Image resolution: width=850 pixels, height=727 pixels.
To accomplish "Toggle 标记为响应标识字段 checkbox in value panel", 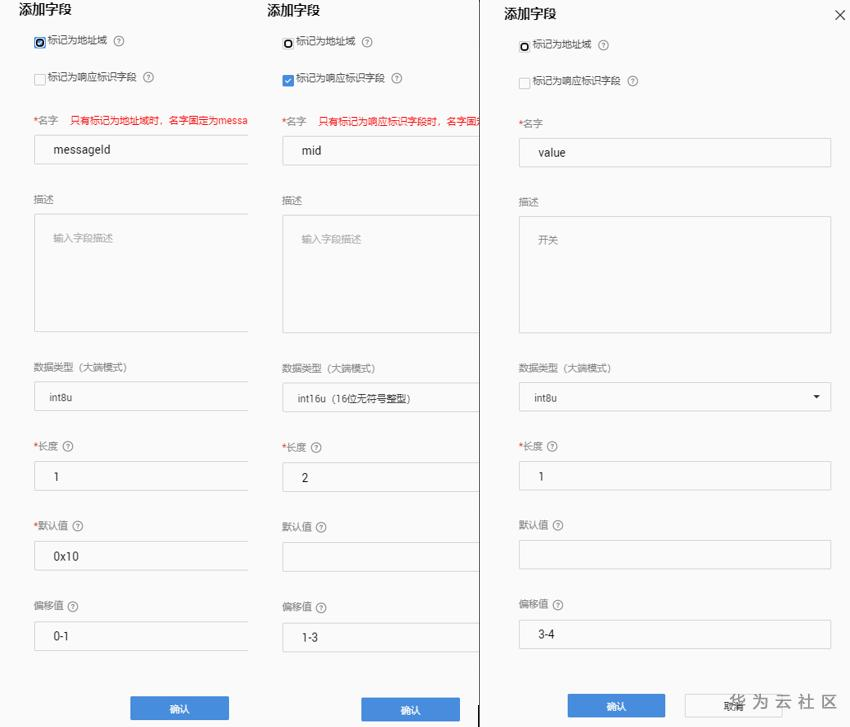I will point(524,83).
